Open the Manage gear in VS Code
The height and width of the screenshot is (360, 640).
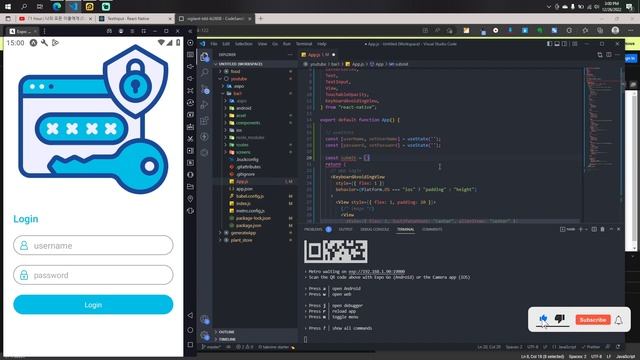204,336
